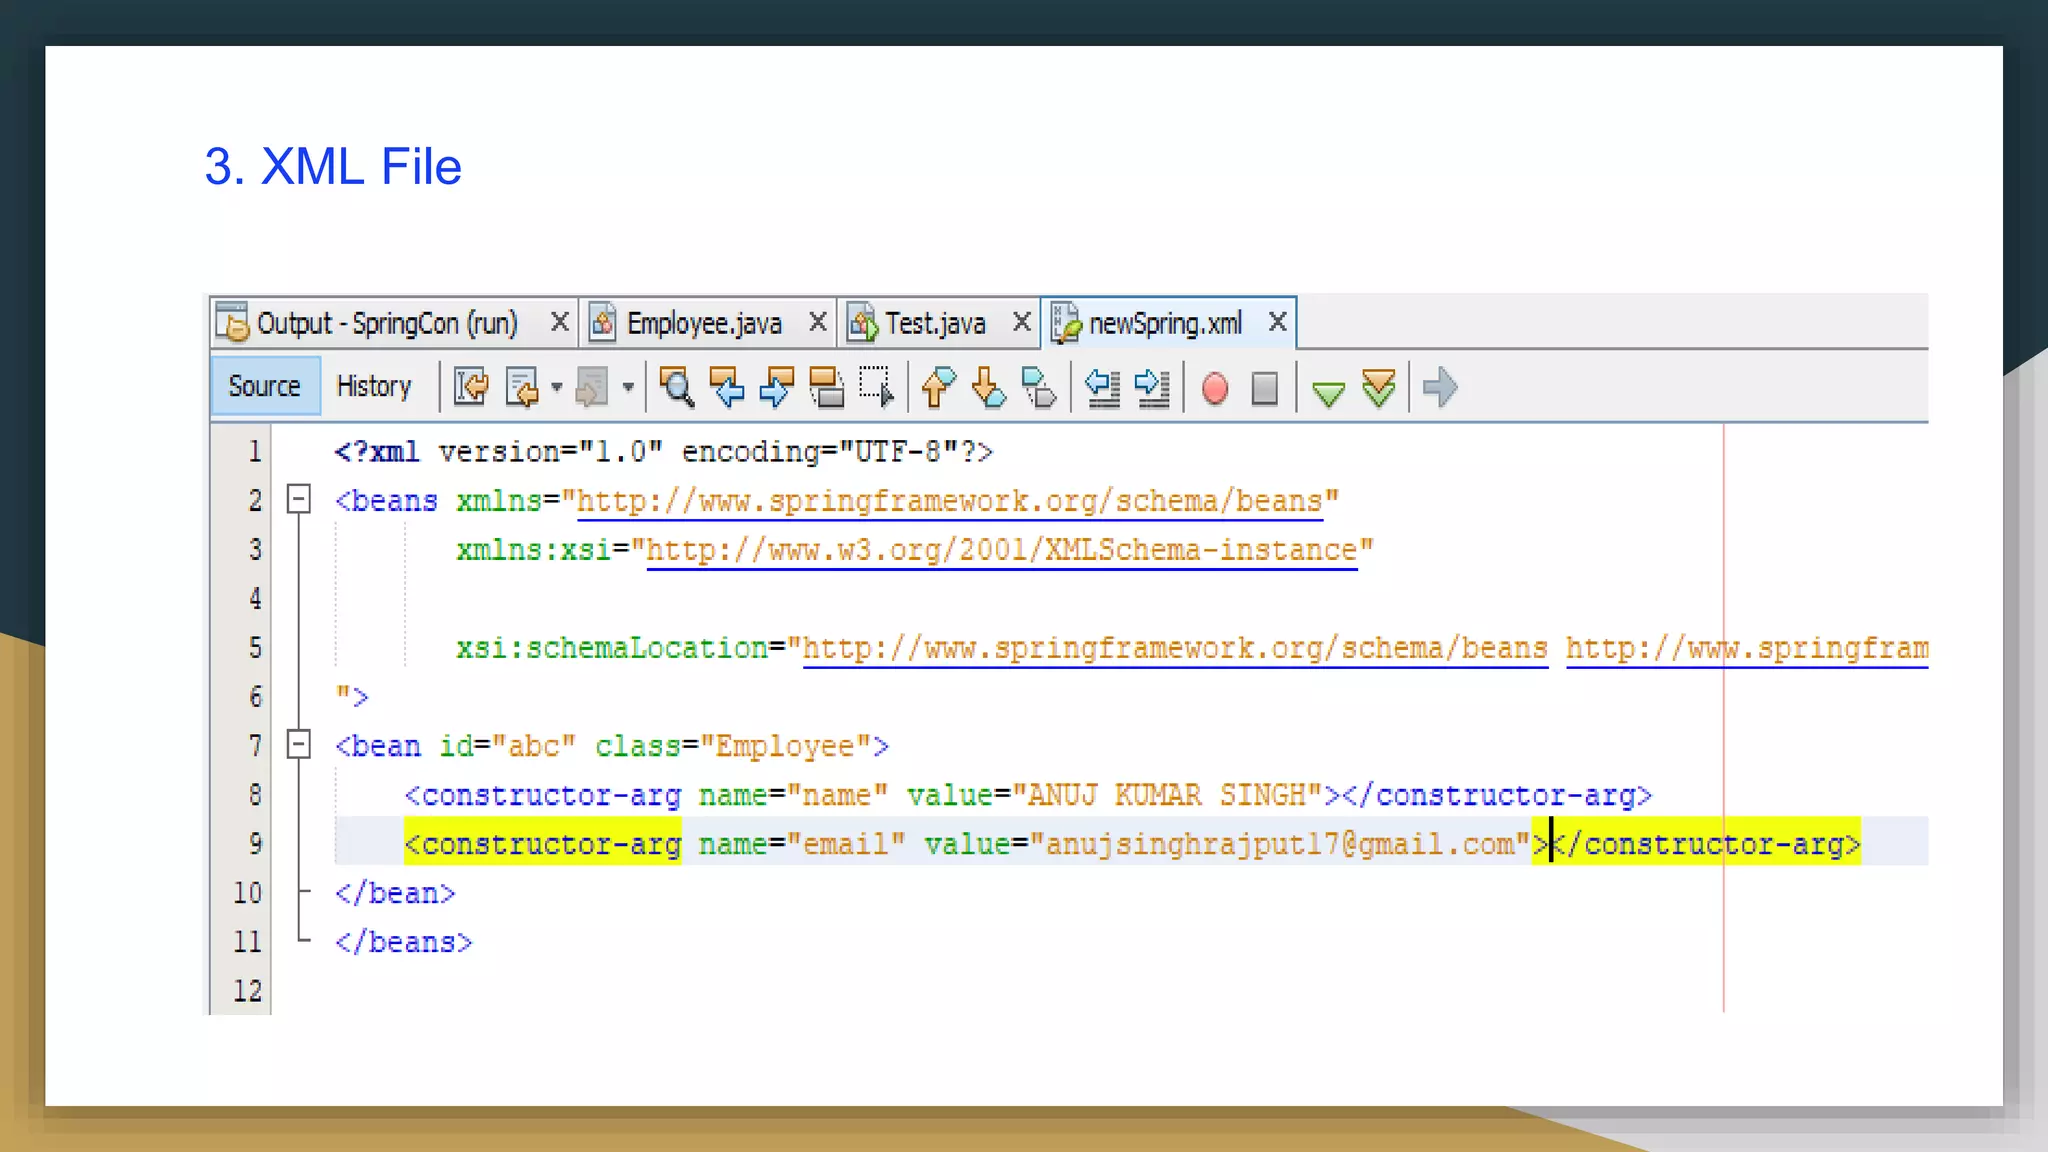Click the Find Selection magnifier icon

[677, 387]
